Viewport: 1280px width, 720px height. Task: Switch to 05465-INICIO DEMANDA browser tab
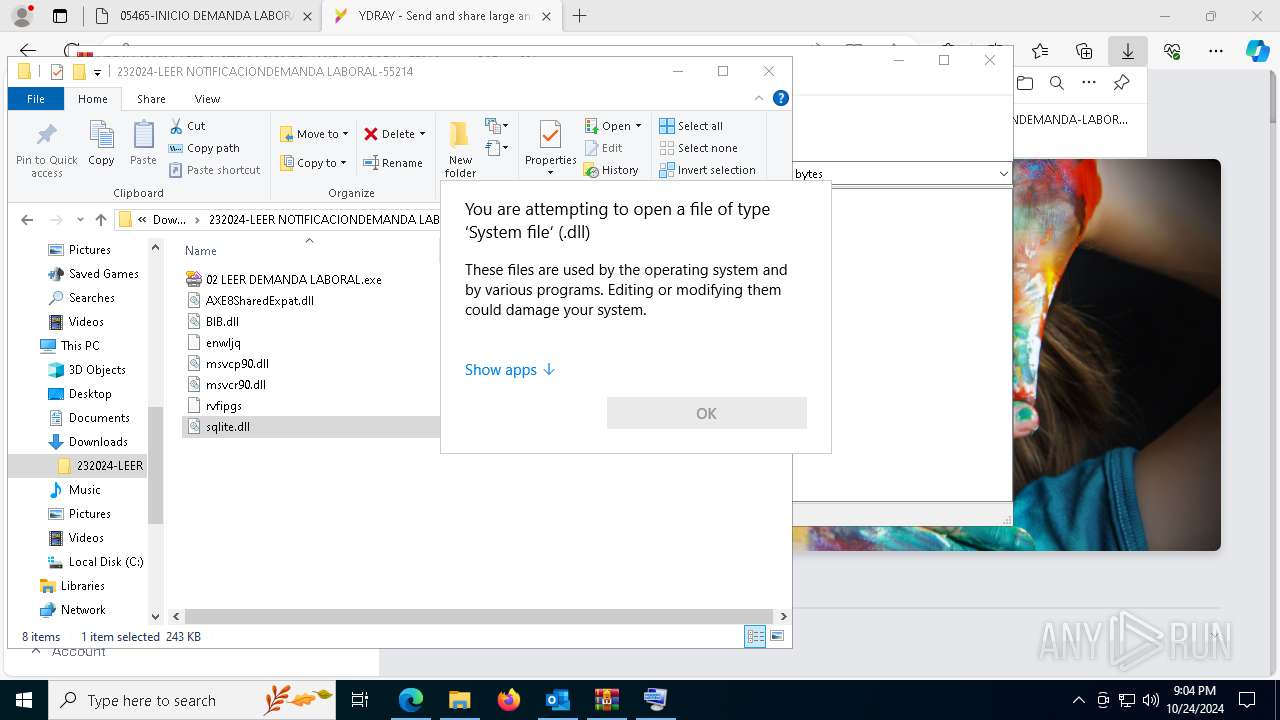(203, 16)
